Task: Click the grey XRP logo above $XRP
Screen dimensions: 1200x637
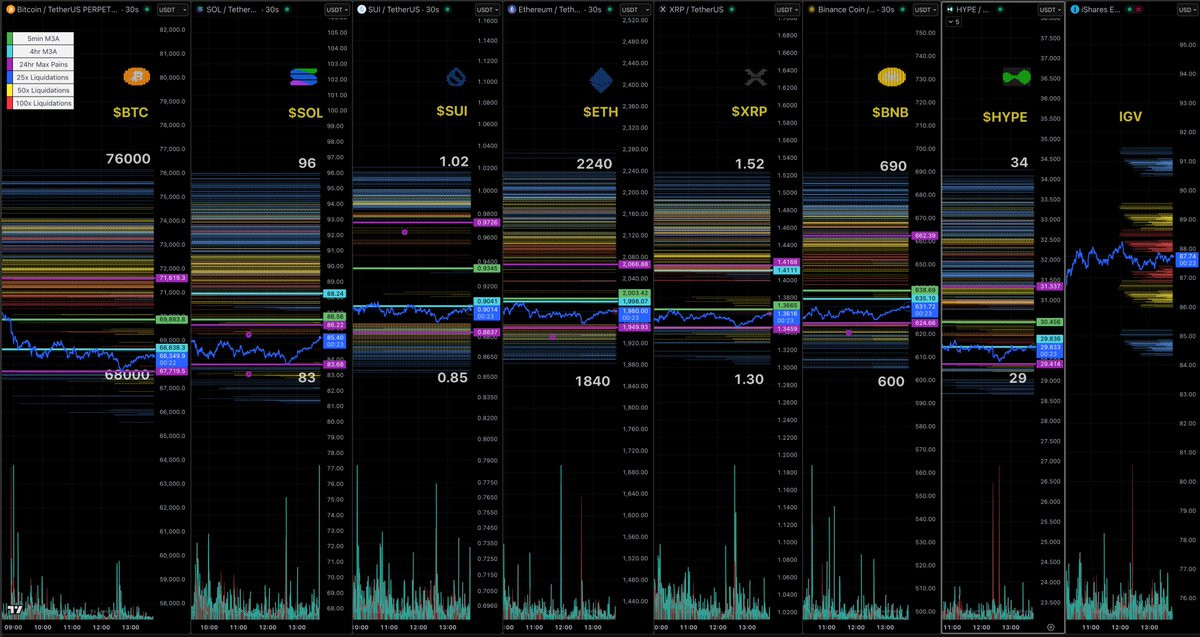Action: coord(755,77)
